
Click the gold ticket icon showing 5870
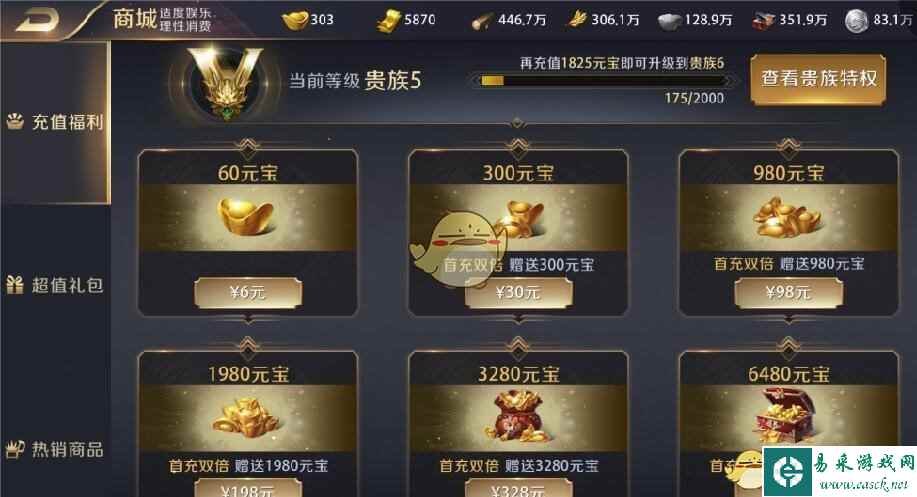pos(388,21)
